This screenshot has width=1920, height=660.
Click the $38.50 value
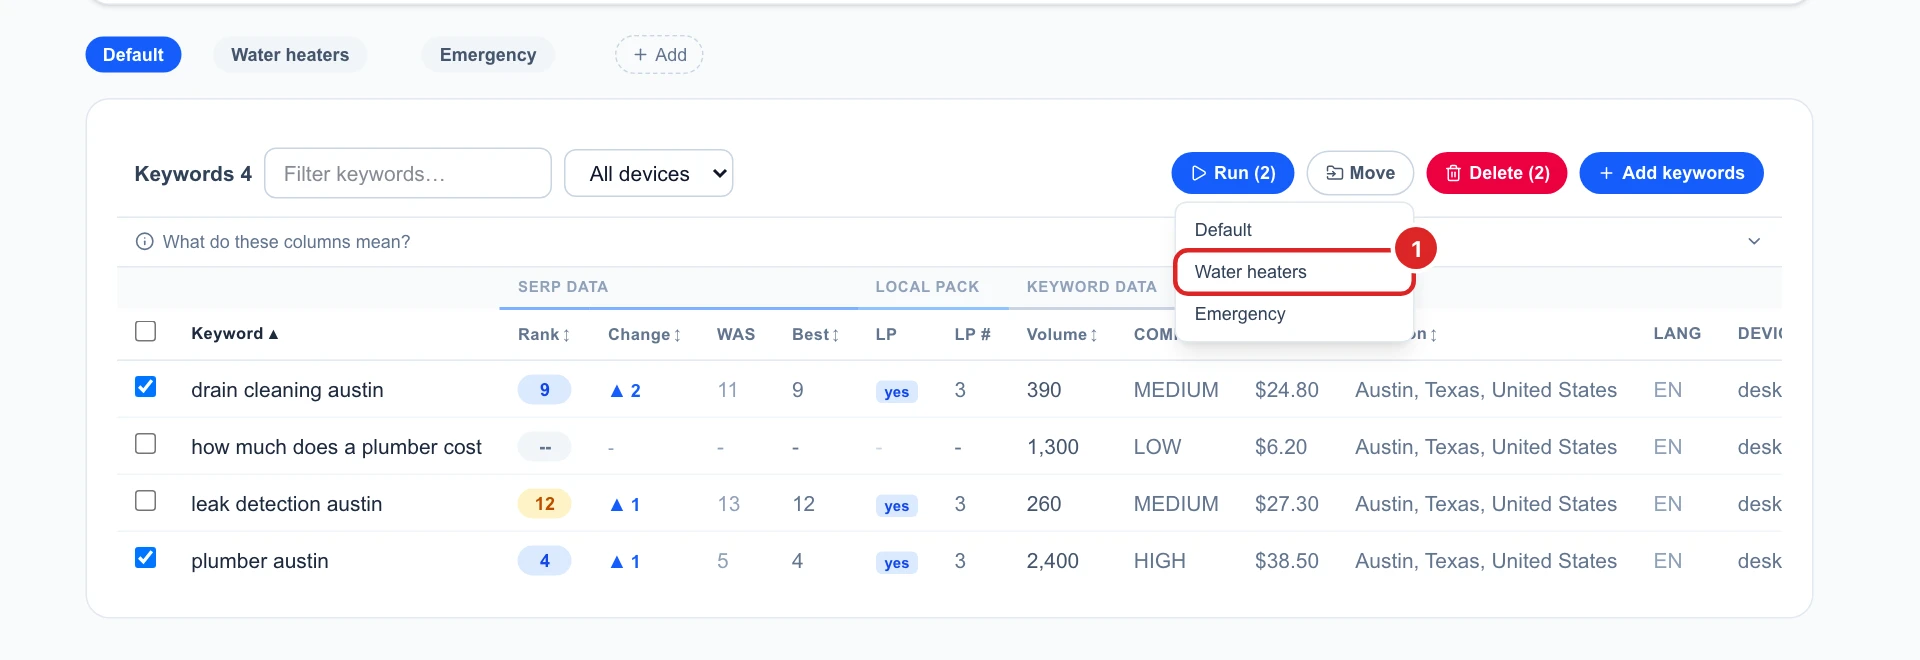[1287, 561]
